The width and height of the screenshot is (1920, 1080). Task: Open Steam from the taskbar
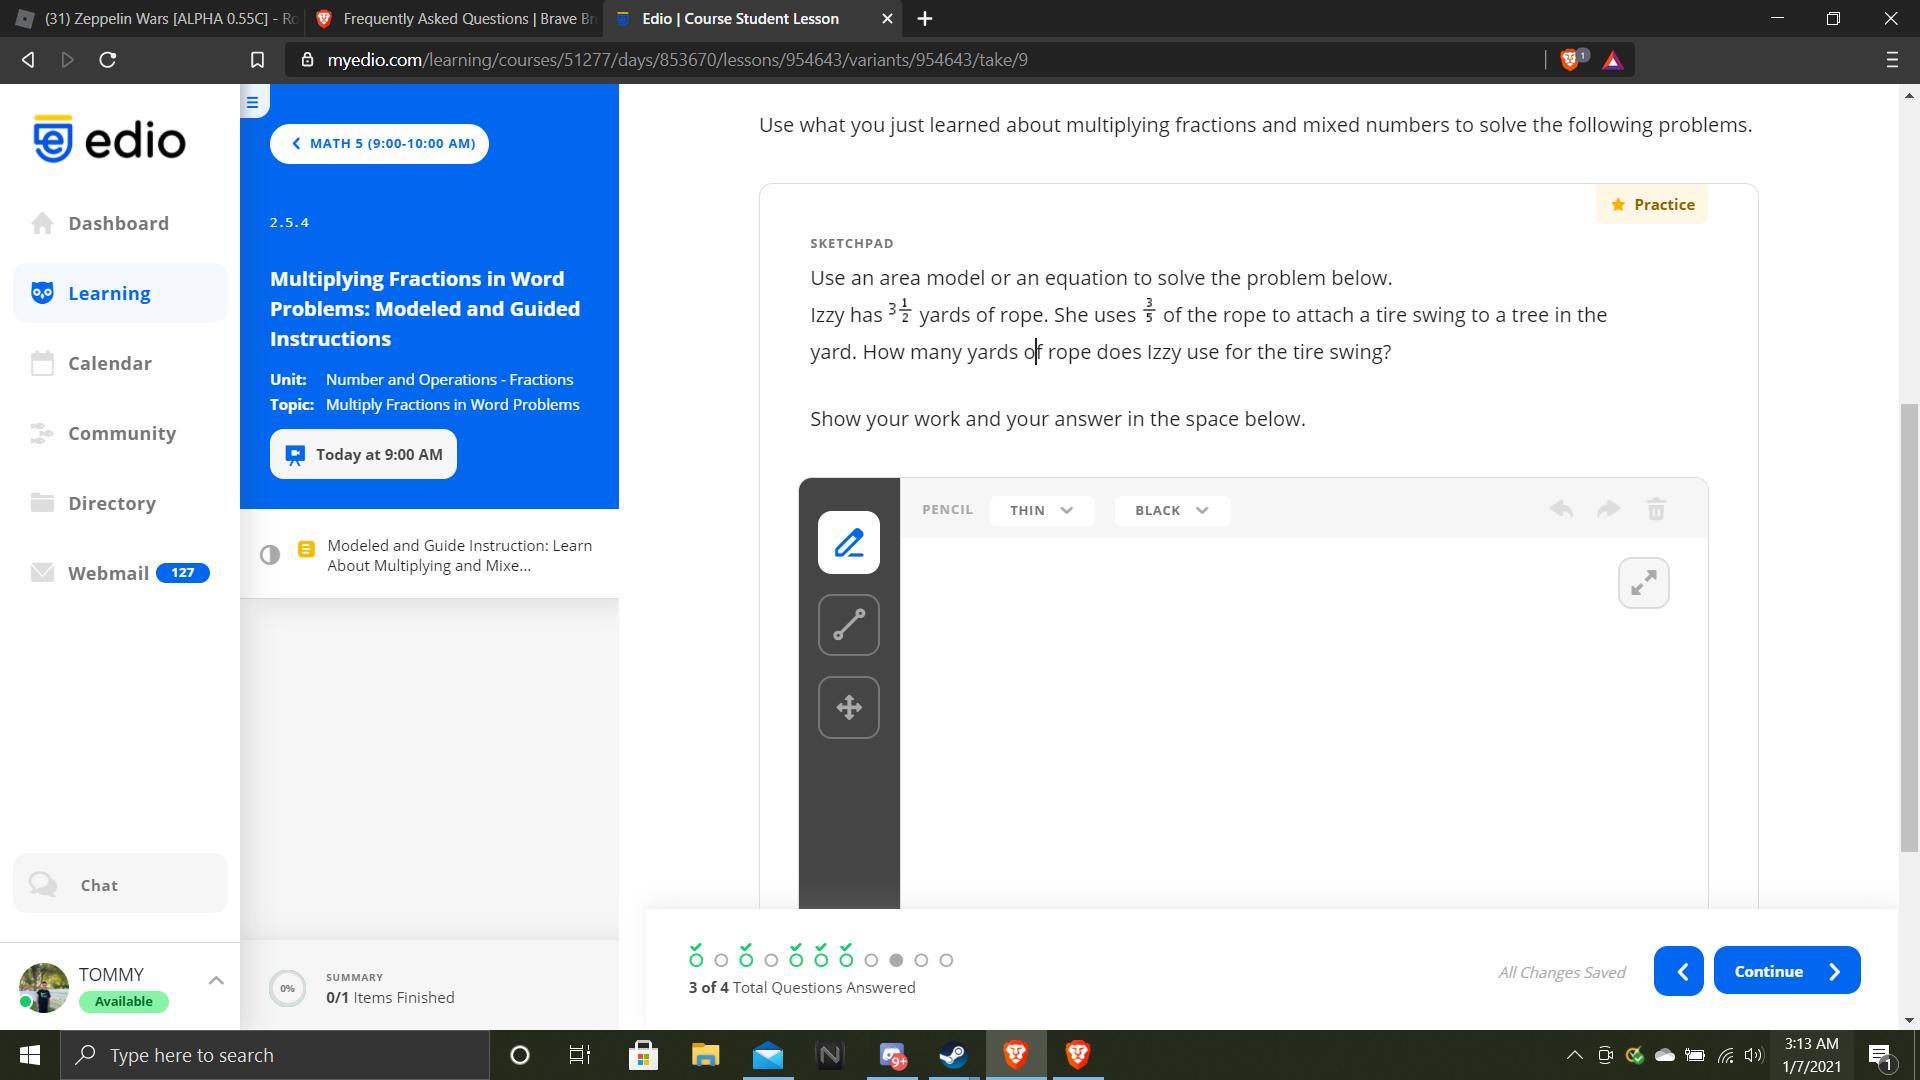point(952,1055)
